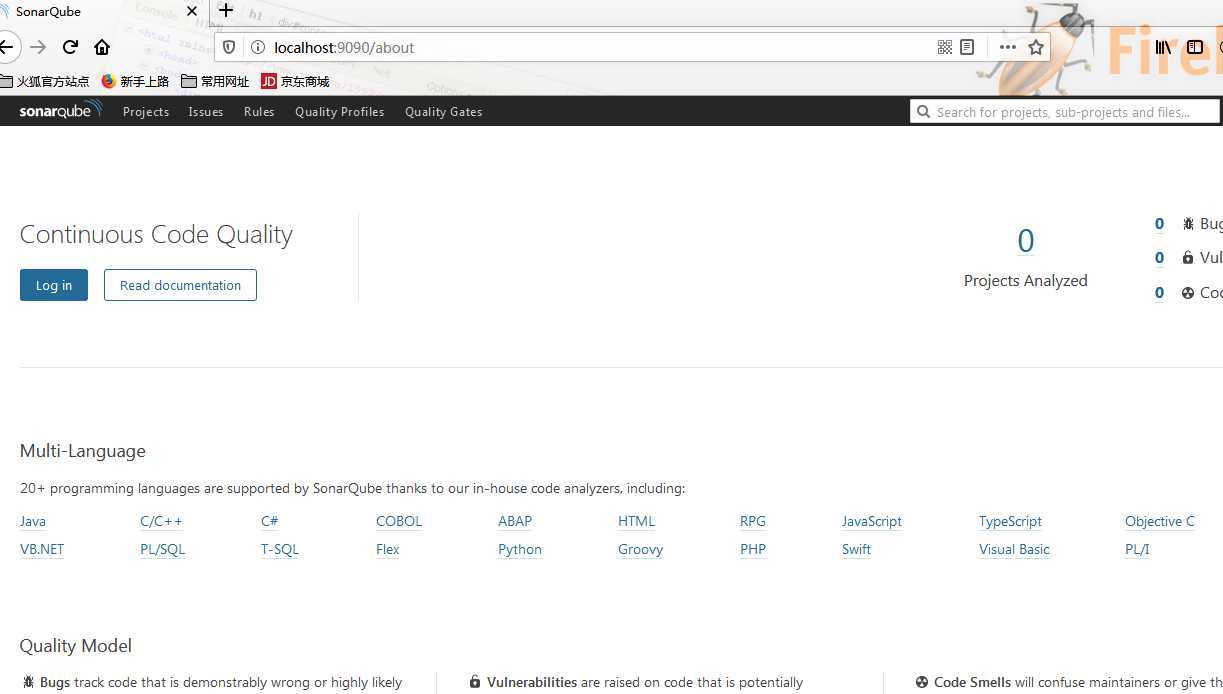Open the Swift language link
This screenshot has height=694, width=1223.
[x=856, y=549]
